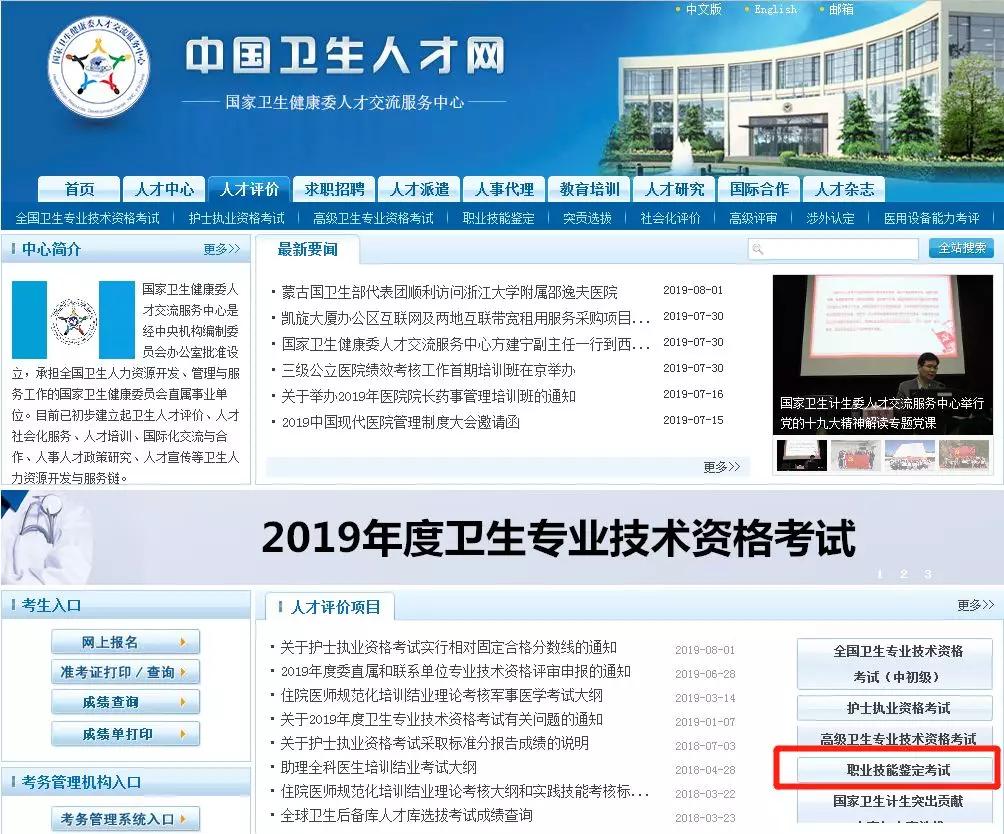The width and height of the screenshot is (1004, 834).
Task: Click the main news slideshow image
Action: pos(883,355)
